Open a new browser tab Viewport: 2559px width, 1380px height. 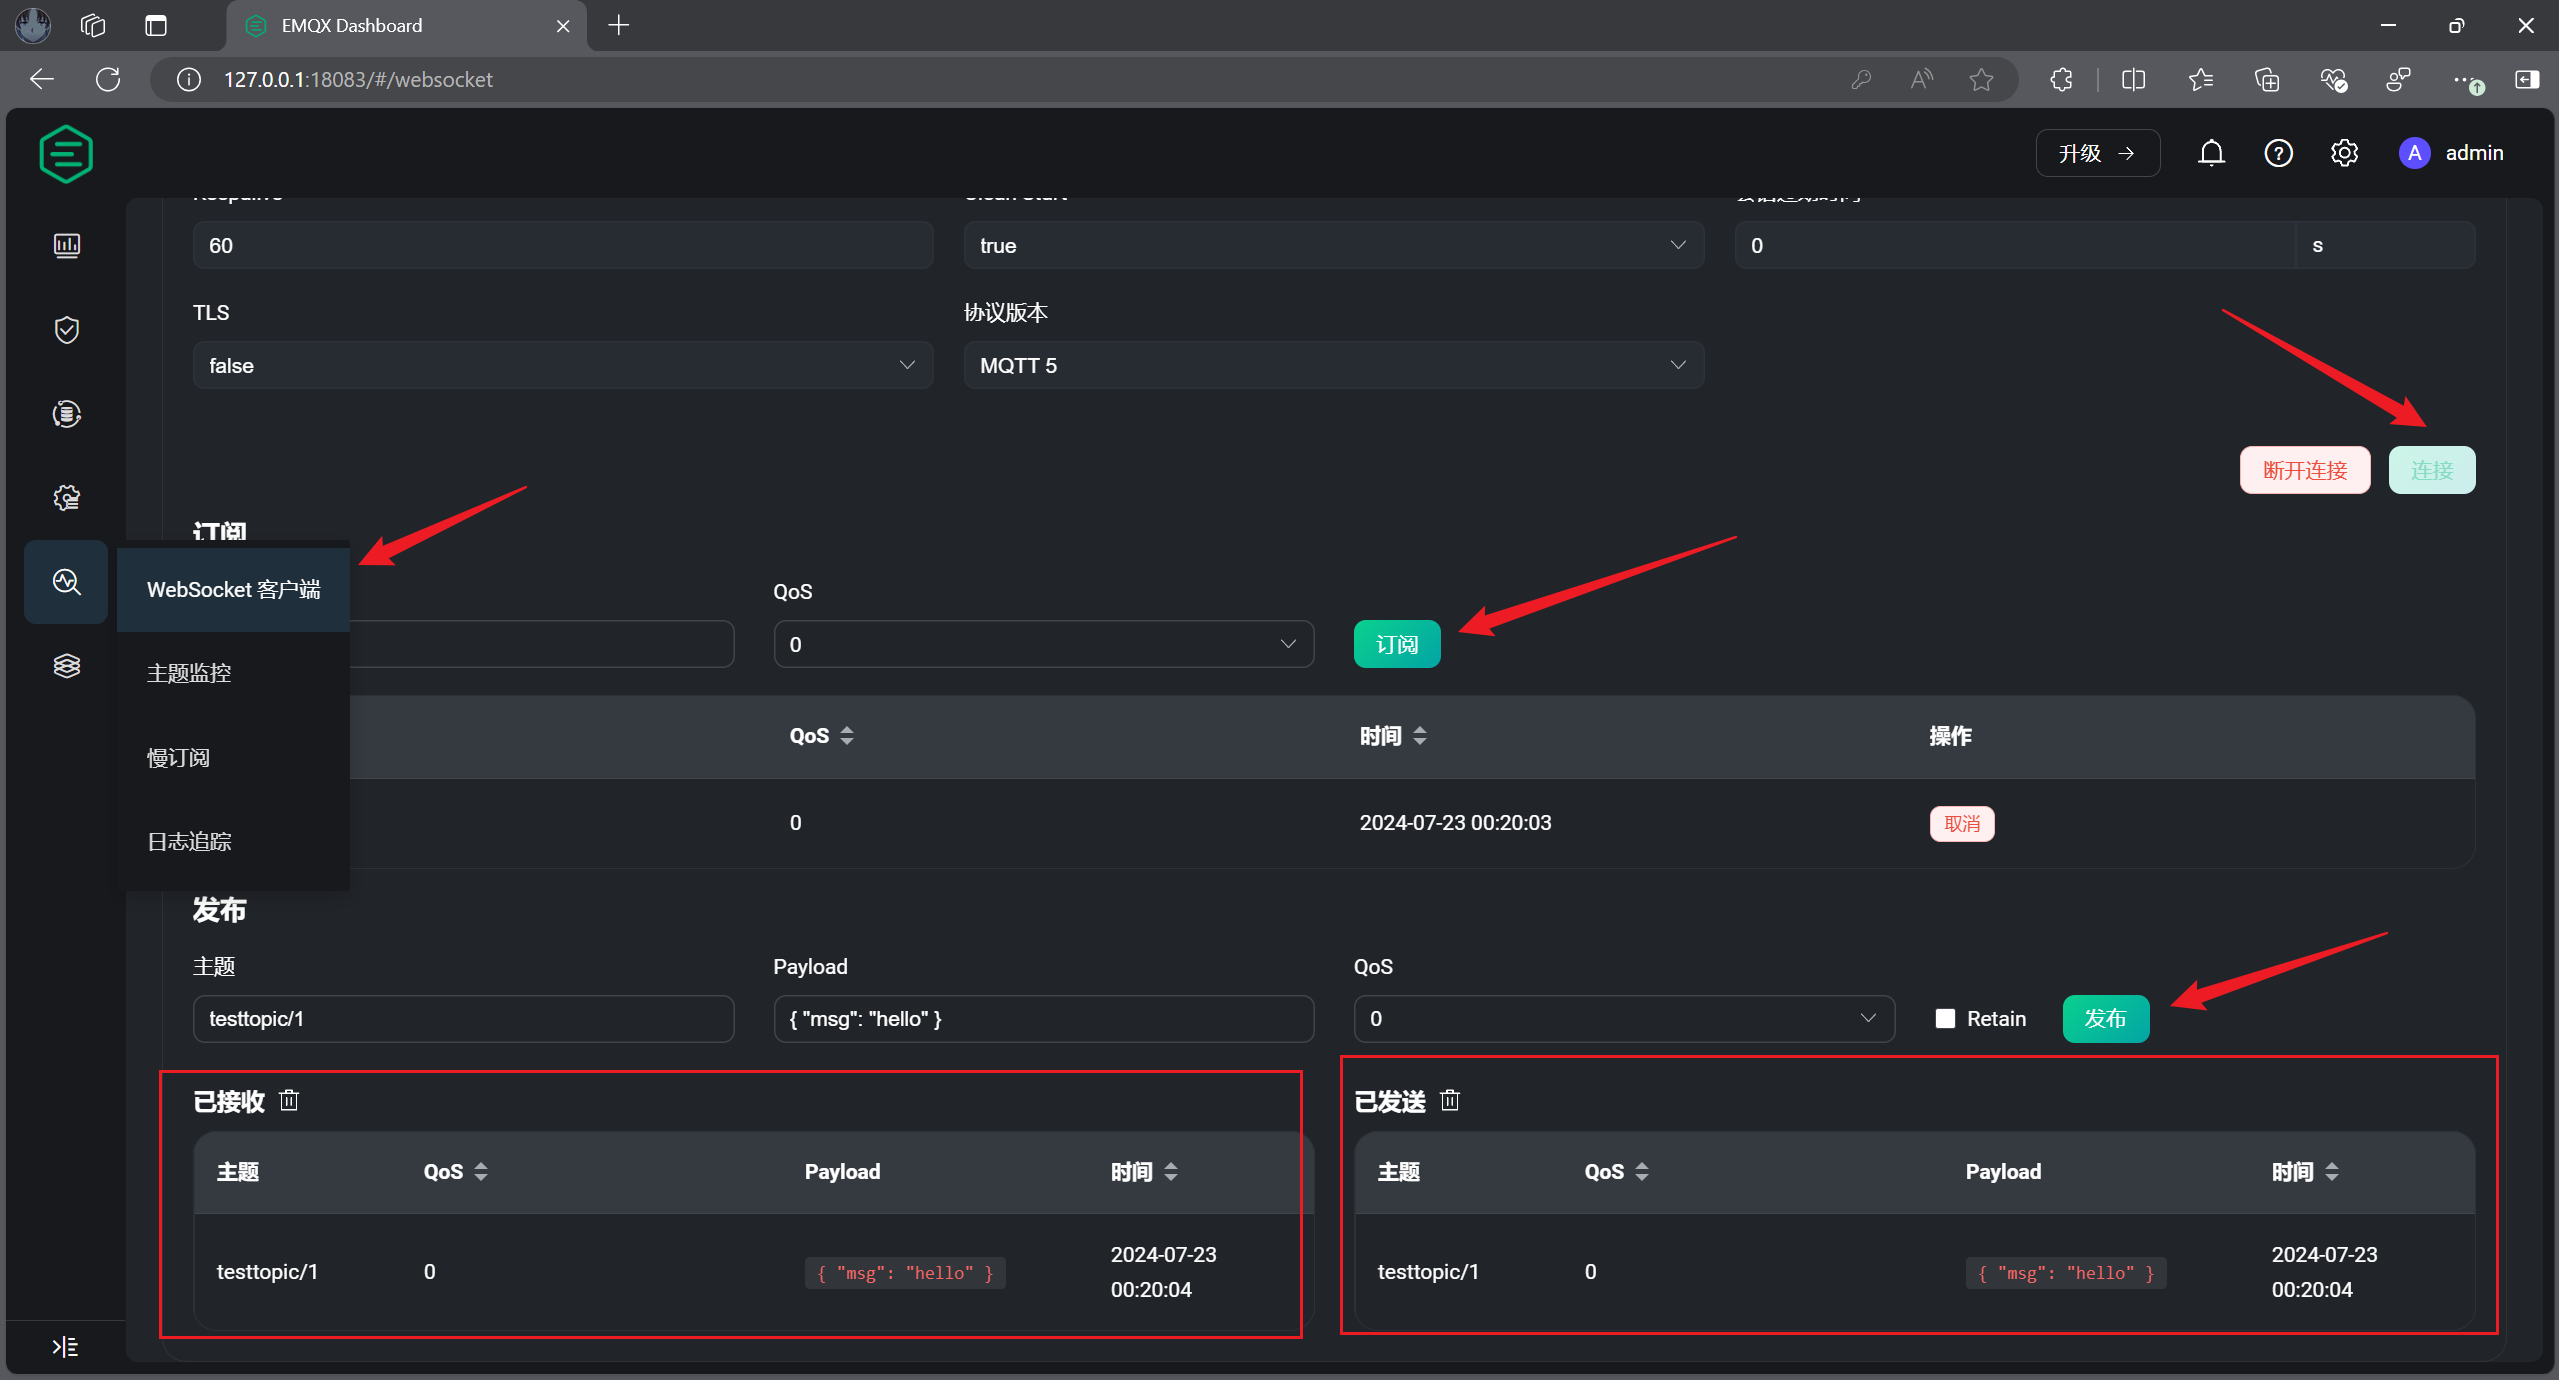[x=619, y=25]
